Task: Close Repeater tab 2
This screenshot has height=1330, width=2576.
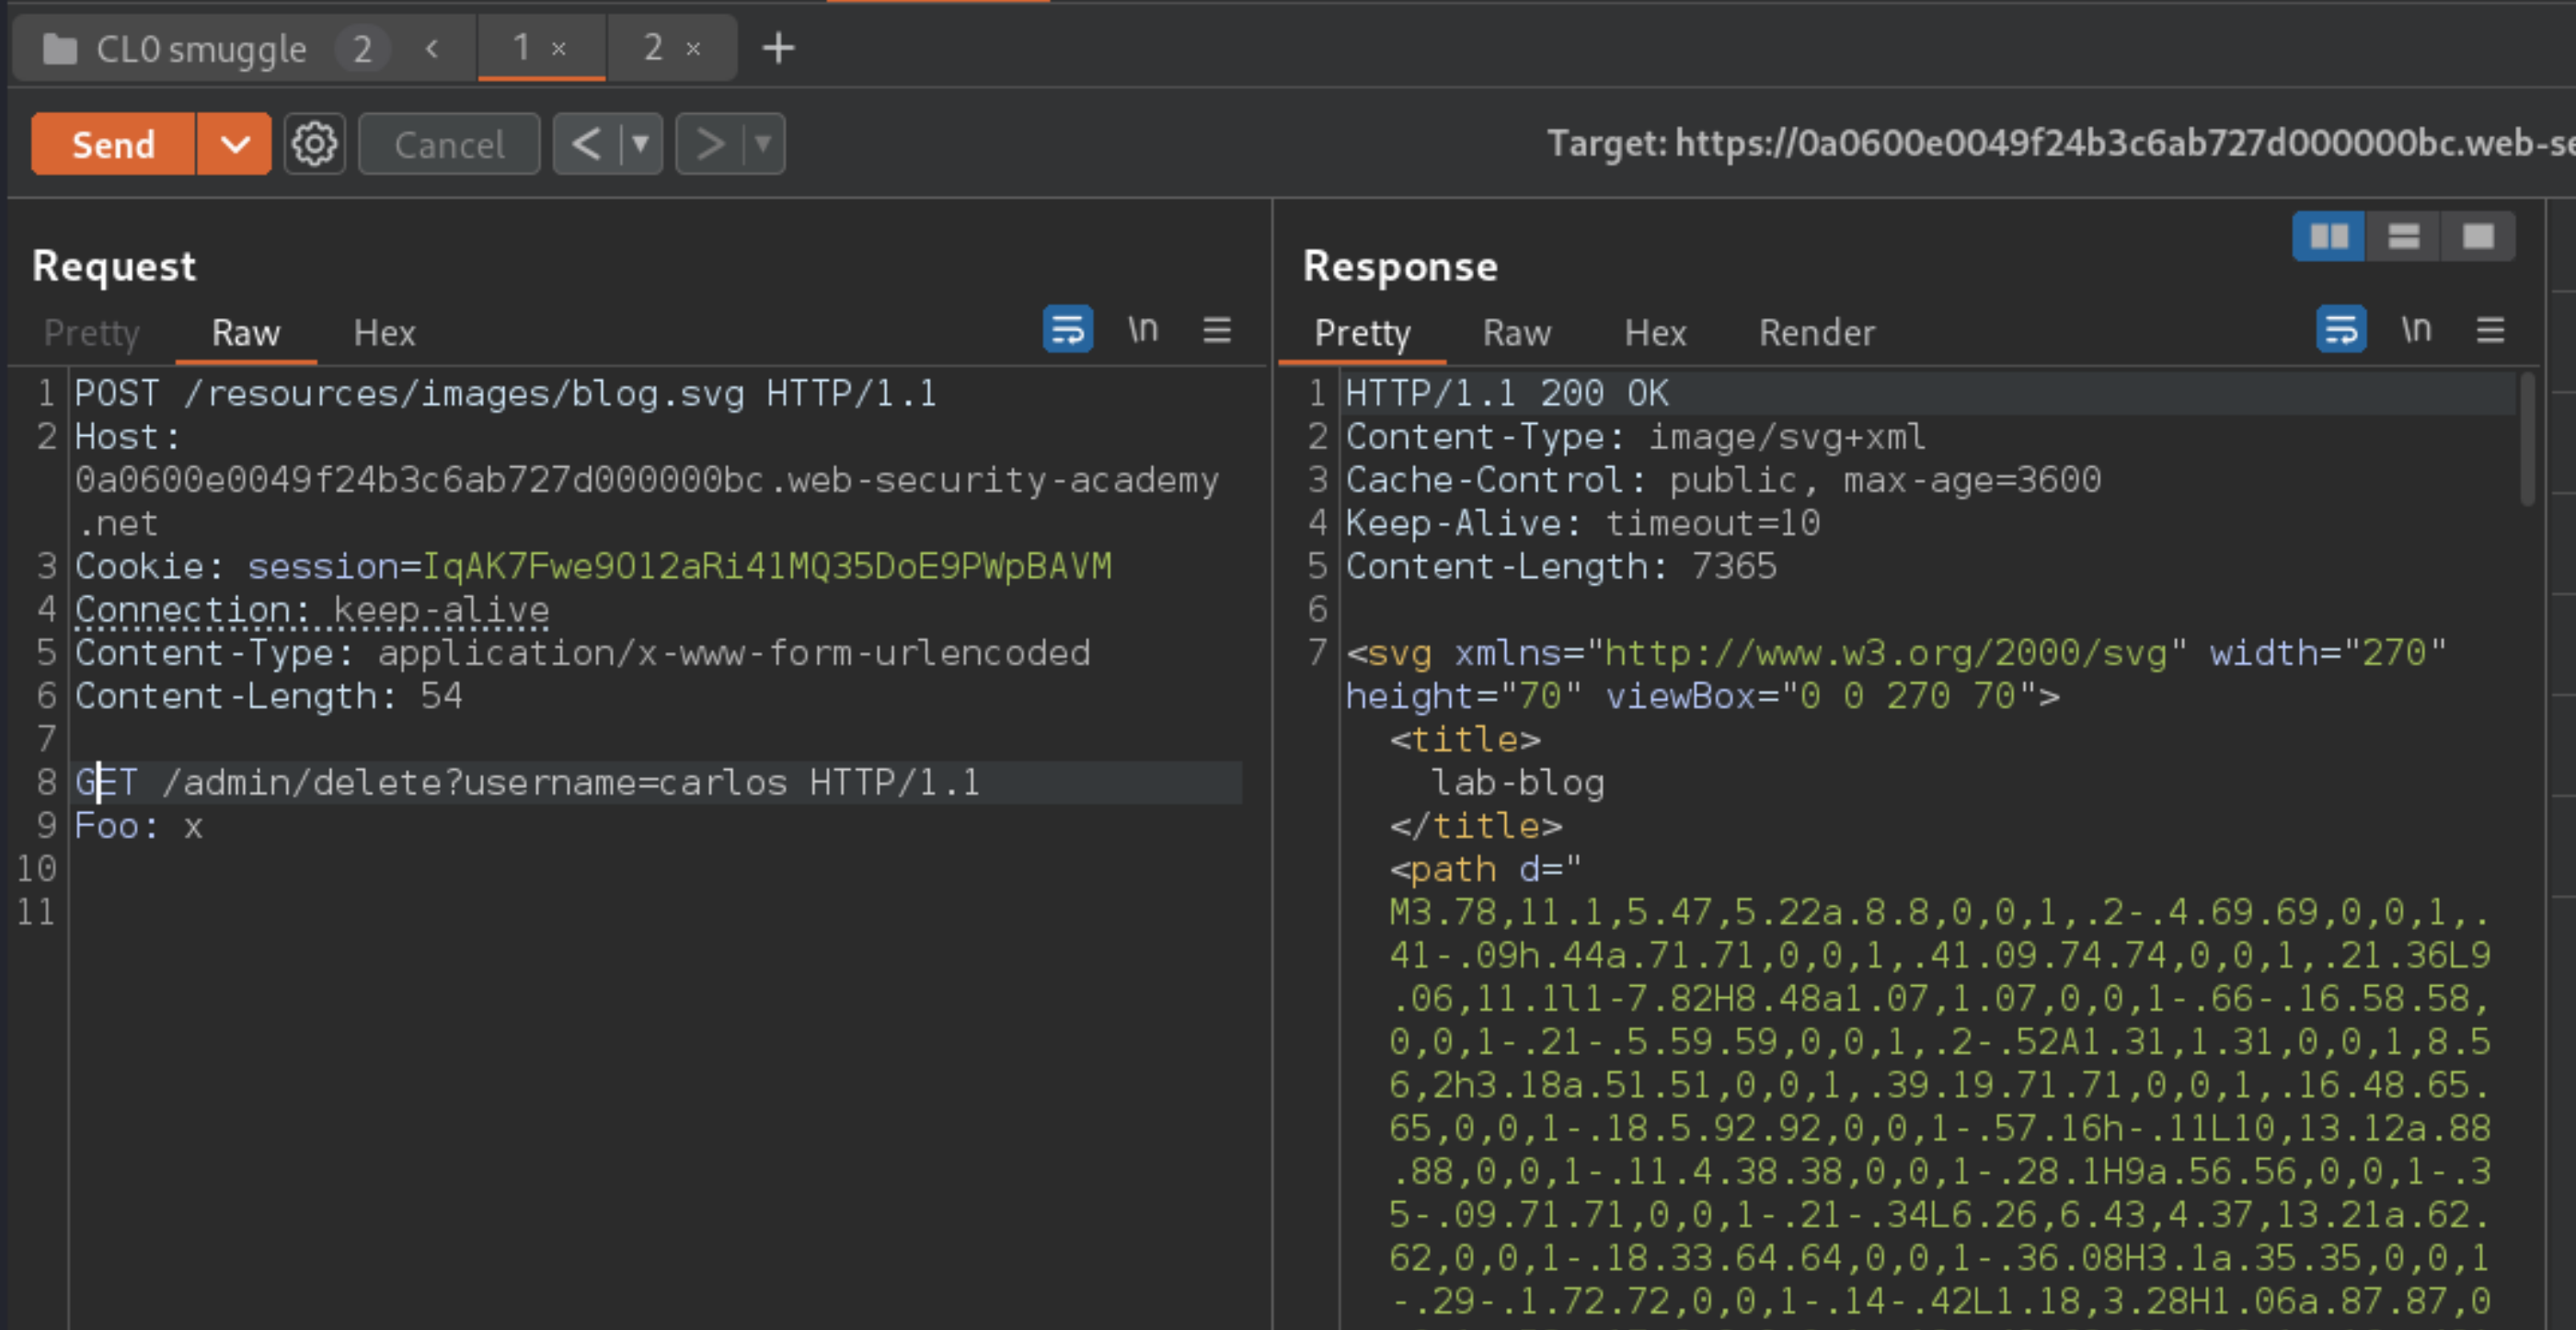Action: click(x=693, y=48)
